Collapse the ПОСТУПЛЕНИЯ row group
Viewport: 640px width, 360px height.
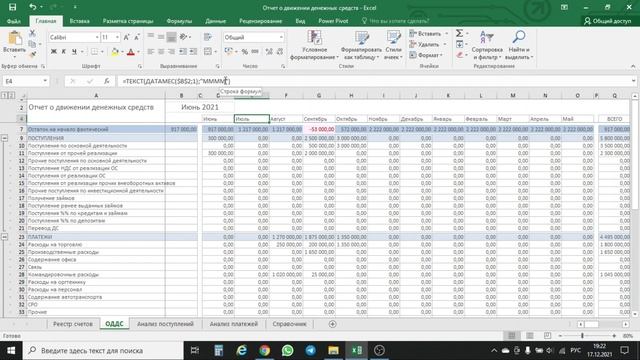(4, 138)
